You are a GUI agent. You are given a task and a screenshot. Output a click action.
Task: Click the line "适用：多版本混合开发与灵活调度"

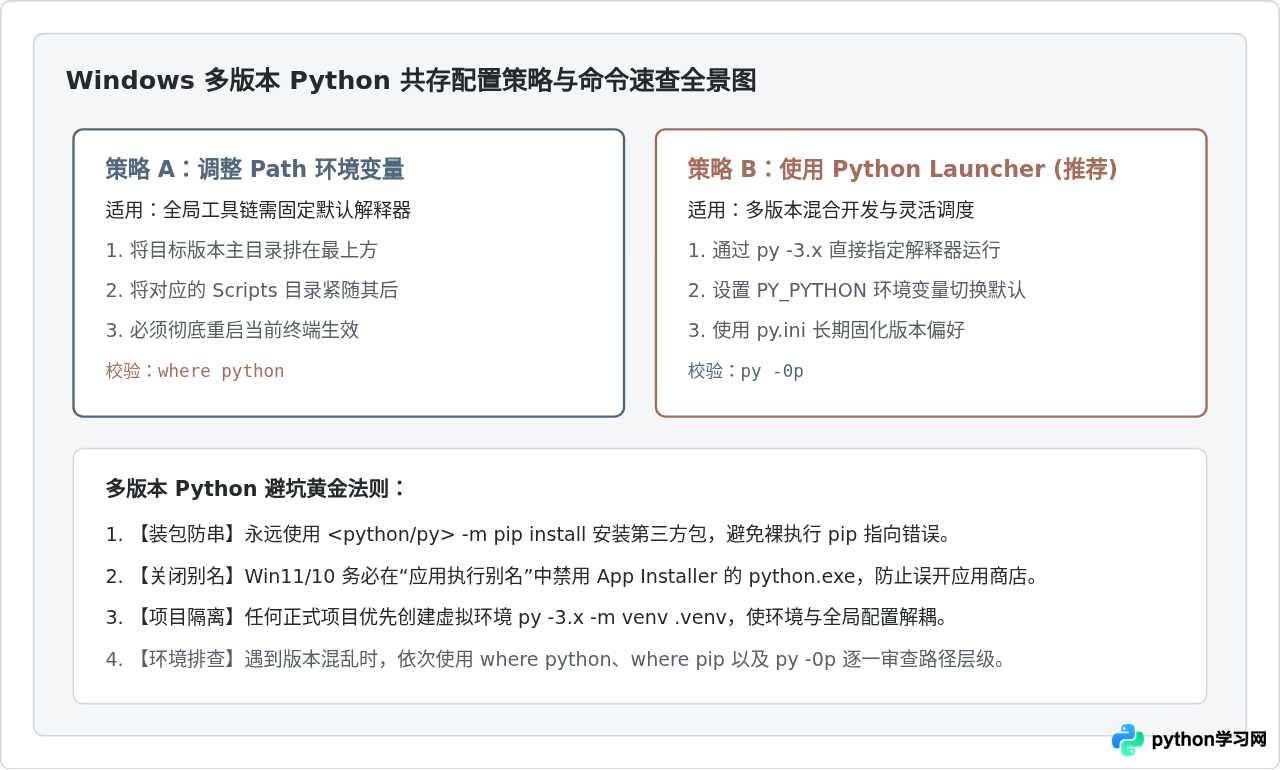(x=831, y=210)
